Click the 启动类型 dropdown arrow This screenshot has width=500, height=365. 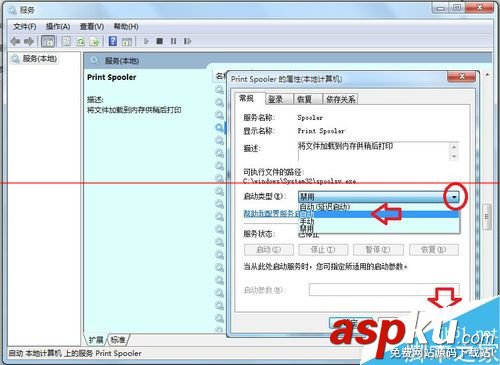click(454, 197)
